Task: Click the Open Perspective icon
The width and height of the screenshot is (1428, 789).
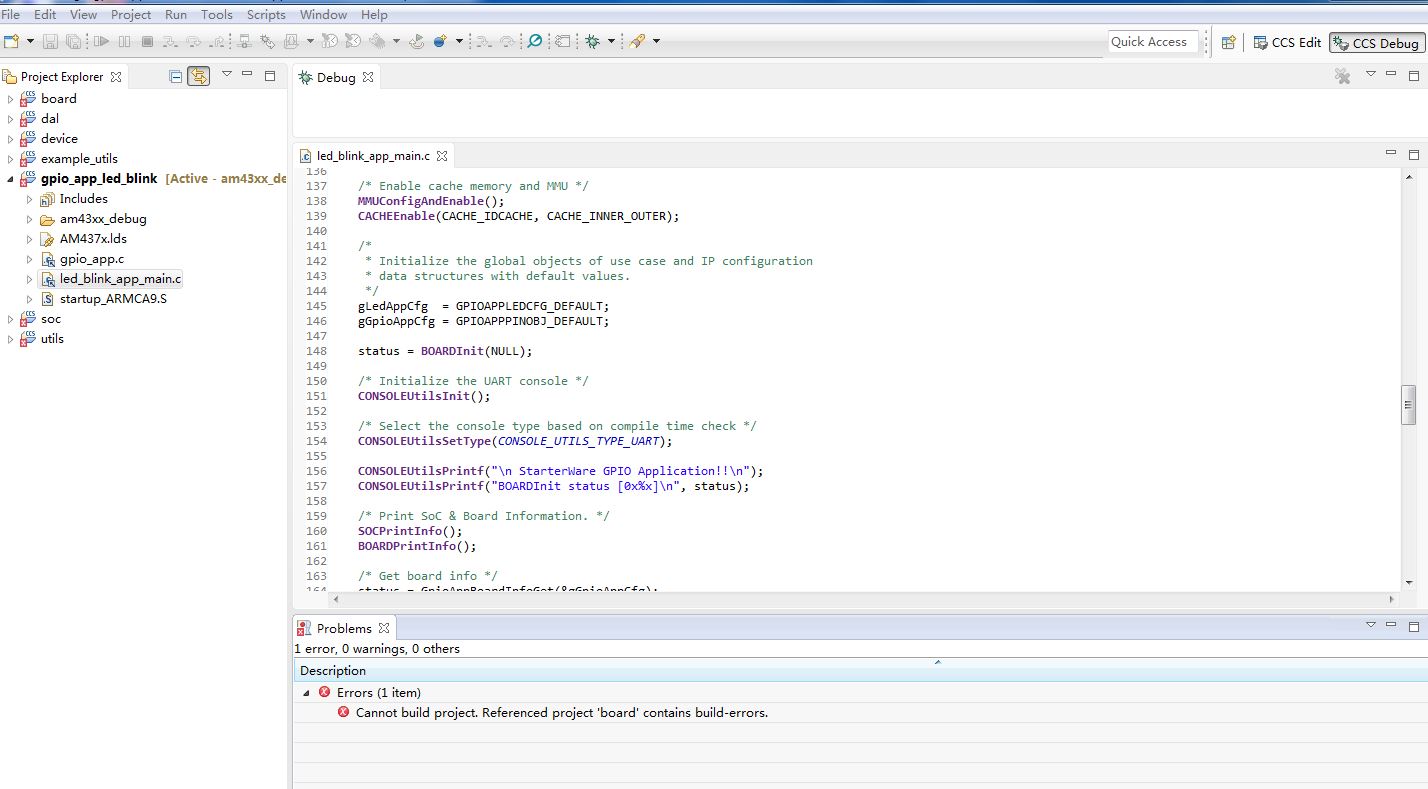Action: point(1229,42)
